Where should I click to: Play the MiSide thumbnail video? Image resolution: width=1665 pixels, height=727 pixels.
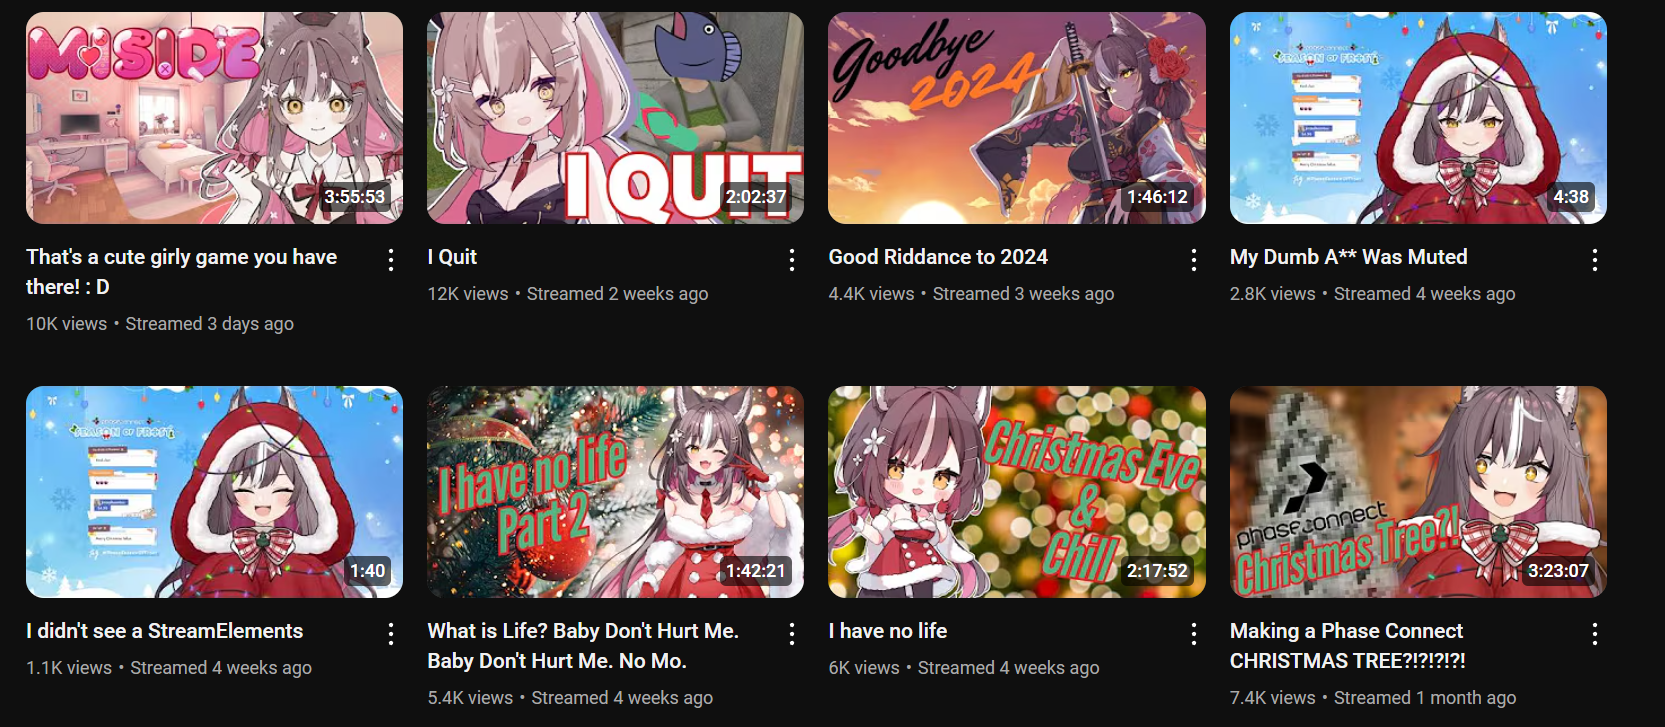(x=214, y=118)
